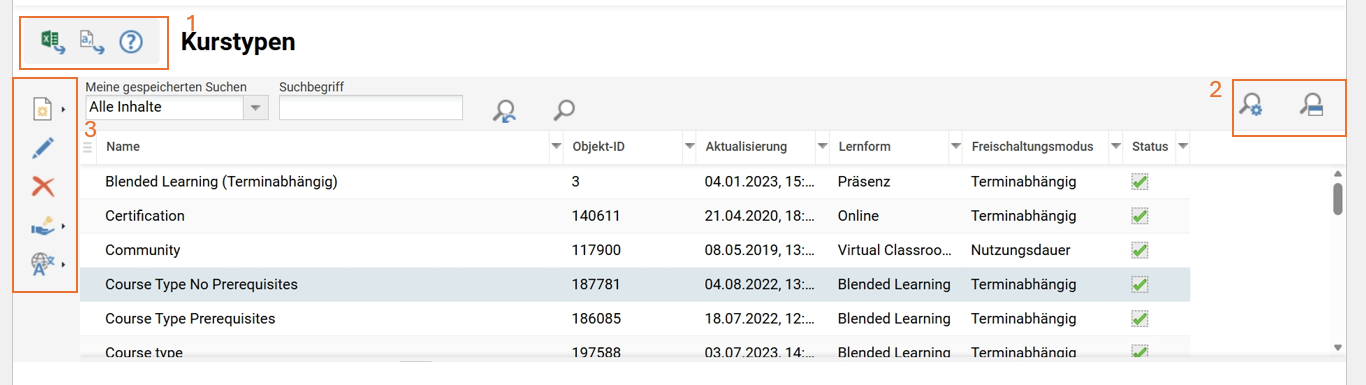
Task: Create new course type icon
Action: click(x=42, y=109)
